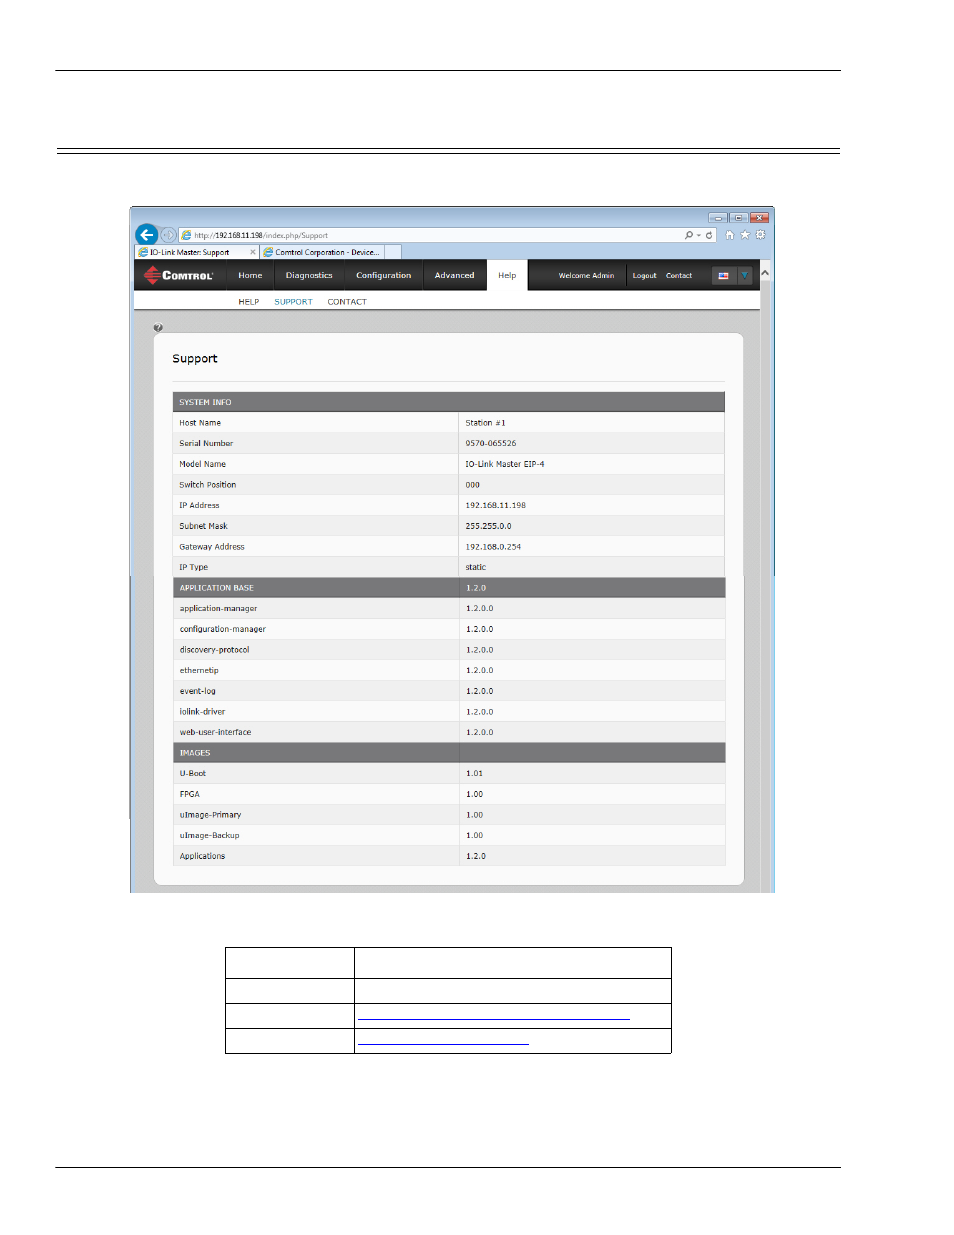The width and height of the screenshot is (954, 1235).
Task: Click the Comtrol logo
Action: click(179, 275)
